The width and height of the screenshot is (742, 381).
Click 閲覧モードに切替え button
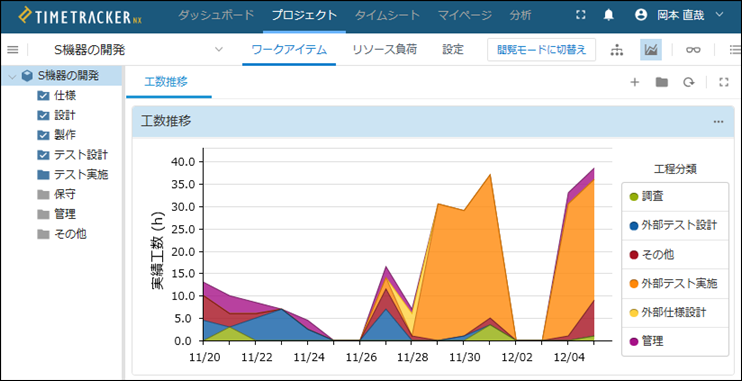(541, 49)
